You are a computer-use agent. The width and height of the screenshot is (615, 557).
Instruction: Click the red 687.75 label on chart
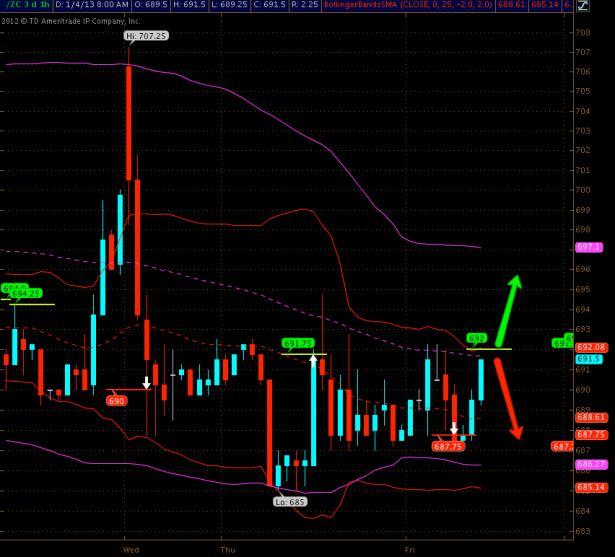coord(447,447)
